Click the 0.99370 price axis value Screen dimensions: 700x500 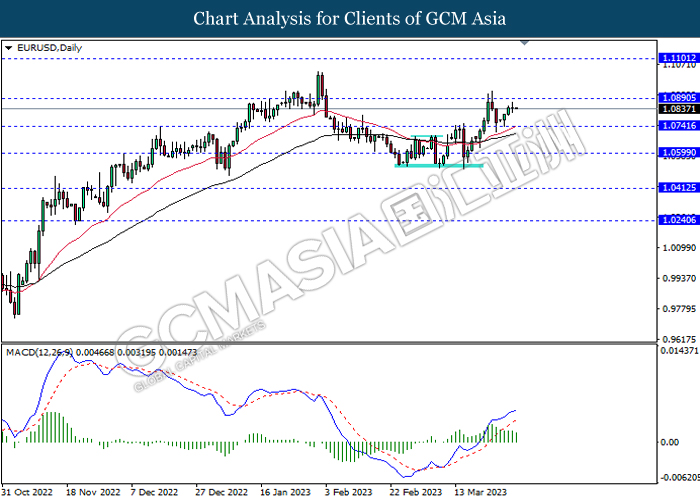679,278
